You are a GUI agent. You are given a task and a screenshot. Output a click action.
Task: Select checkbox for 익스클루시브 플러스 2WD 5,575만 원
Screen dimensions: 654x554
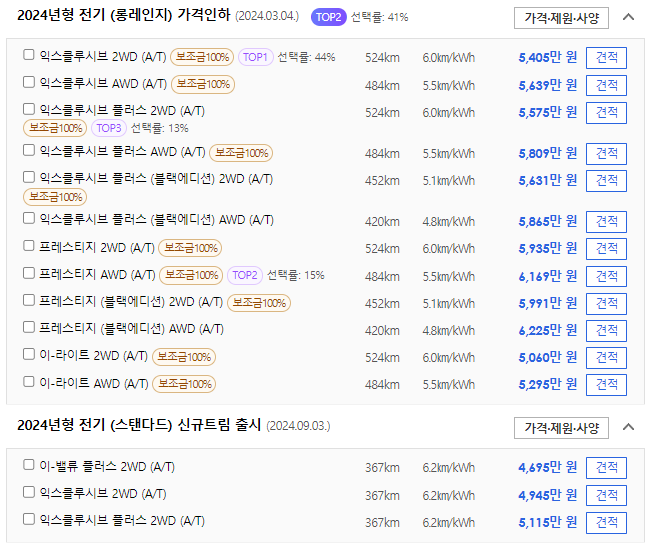point(28,109)
